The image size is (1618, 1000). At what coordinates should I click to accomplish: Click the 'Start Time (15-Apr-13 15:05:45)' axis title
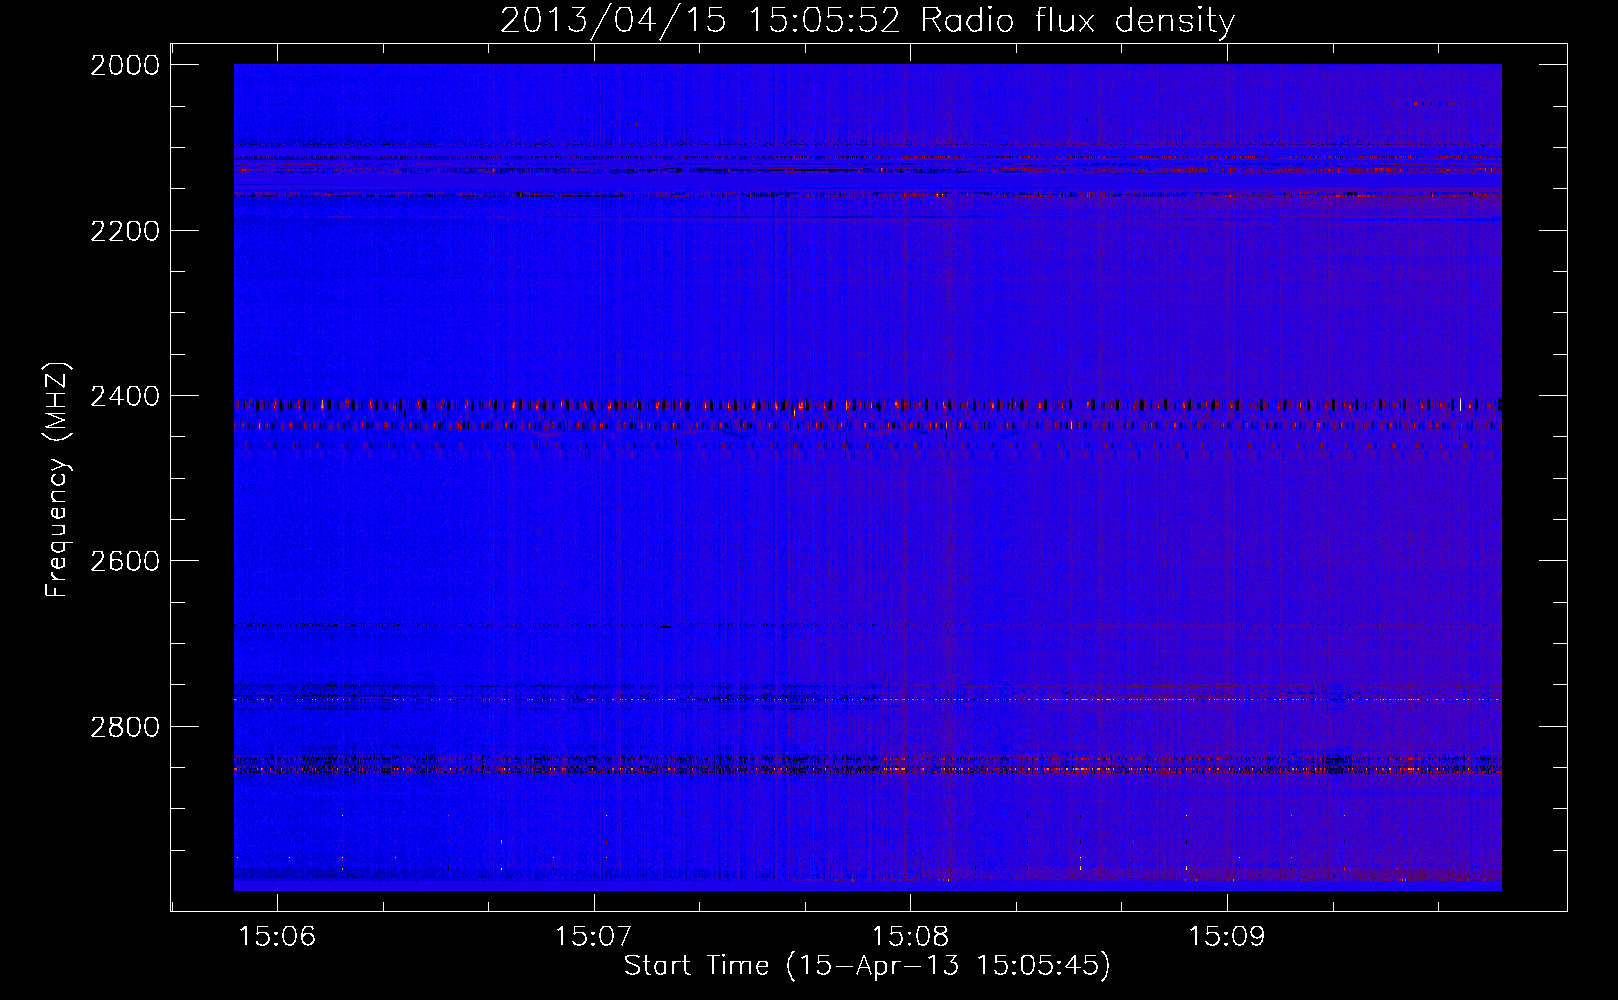867,966
